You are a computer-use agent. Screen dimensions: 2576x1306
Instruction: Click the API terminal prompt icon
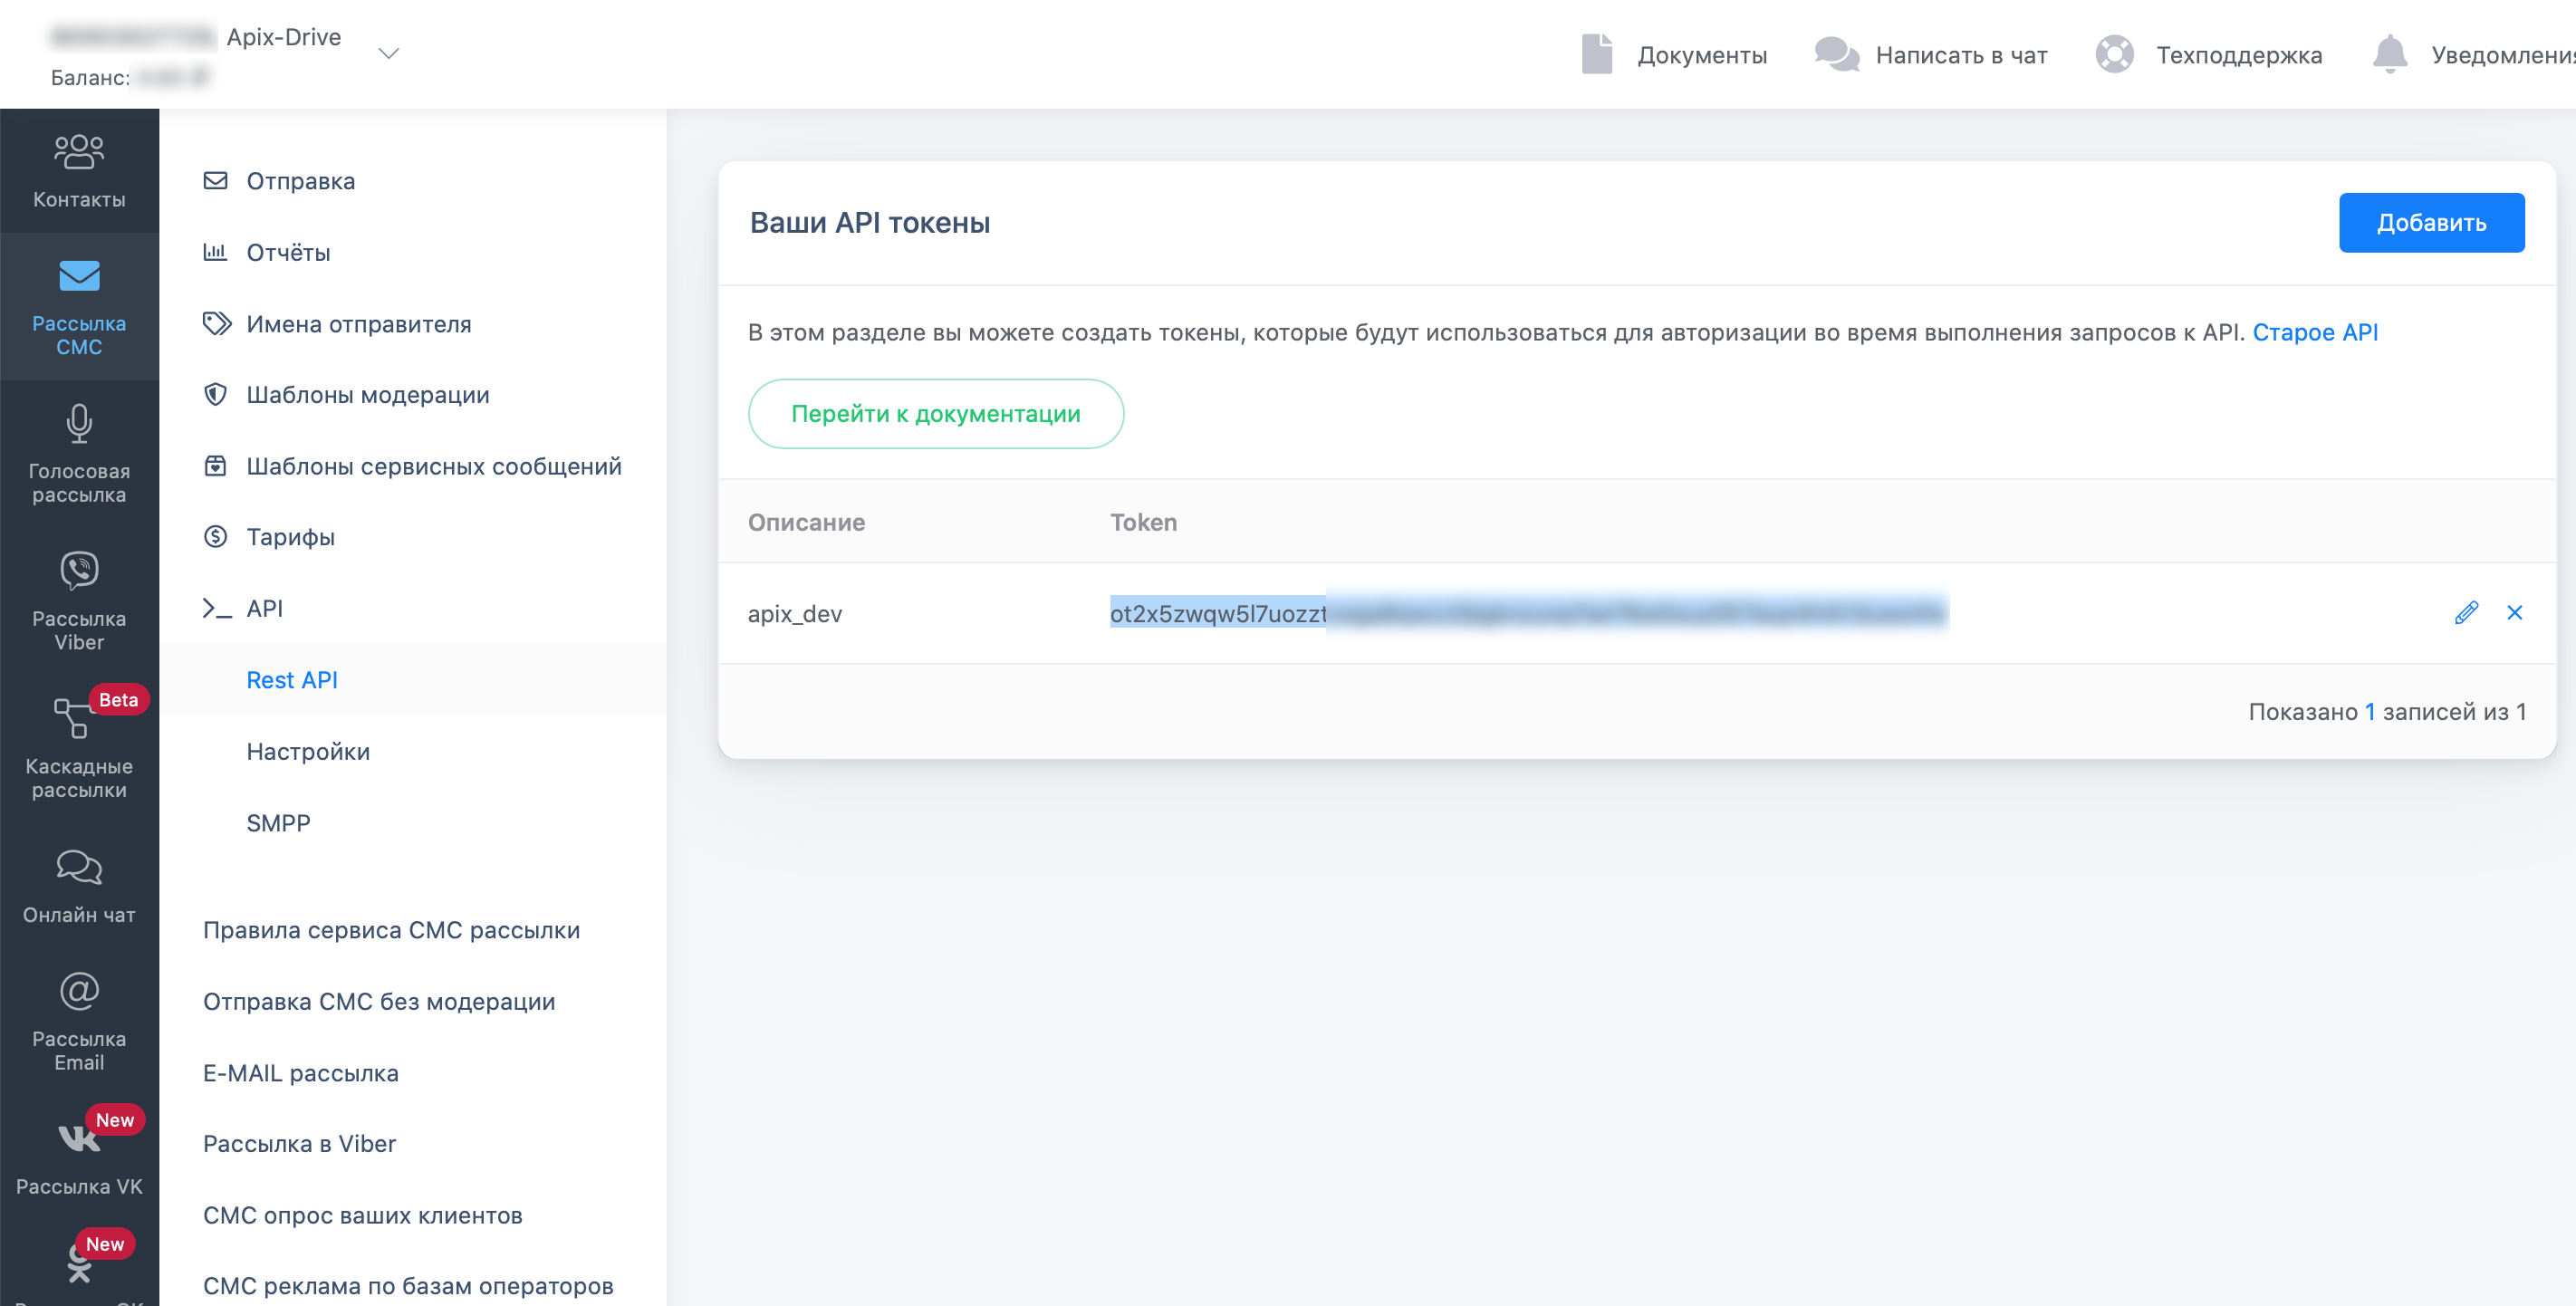(x=217, y=608)
